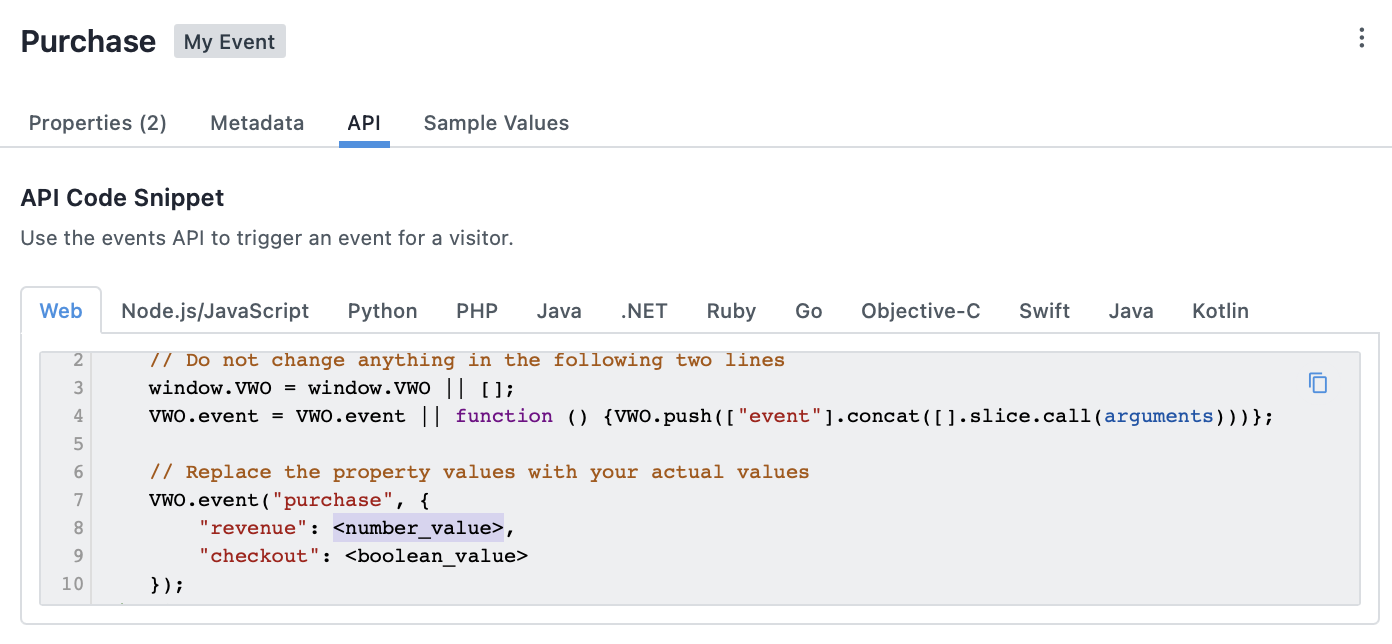Click the API Code Snippet heading
Image resolution: width=1392 pixels, height=644 pixels.
122,198
